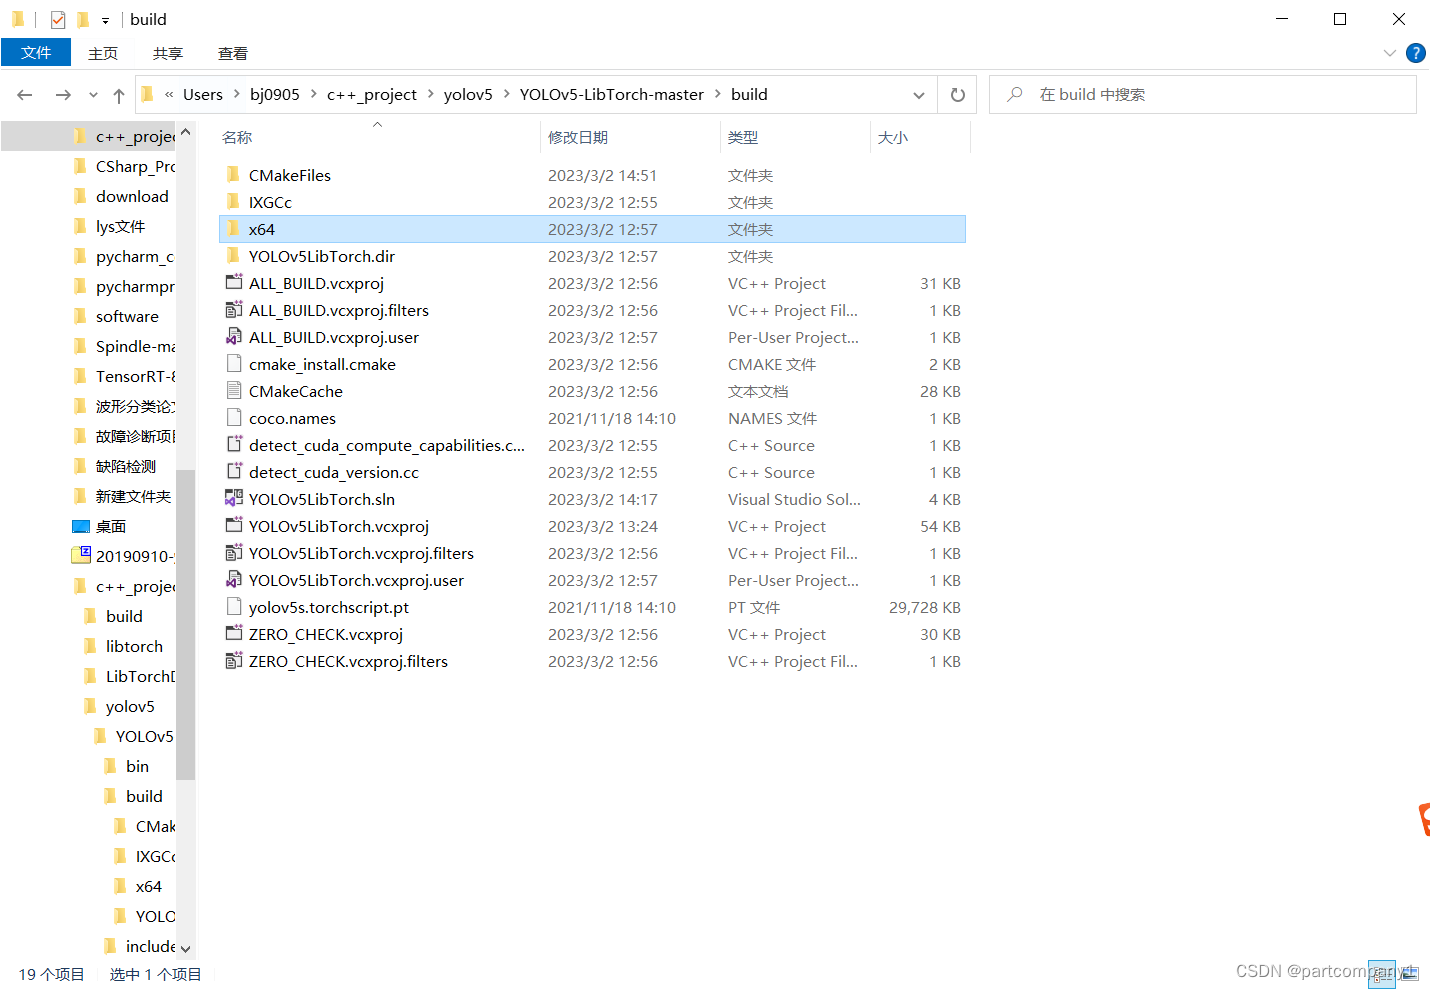Navigate to Users in address bar

[203, 94]
